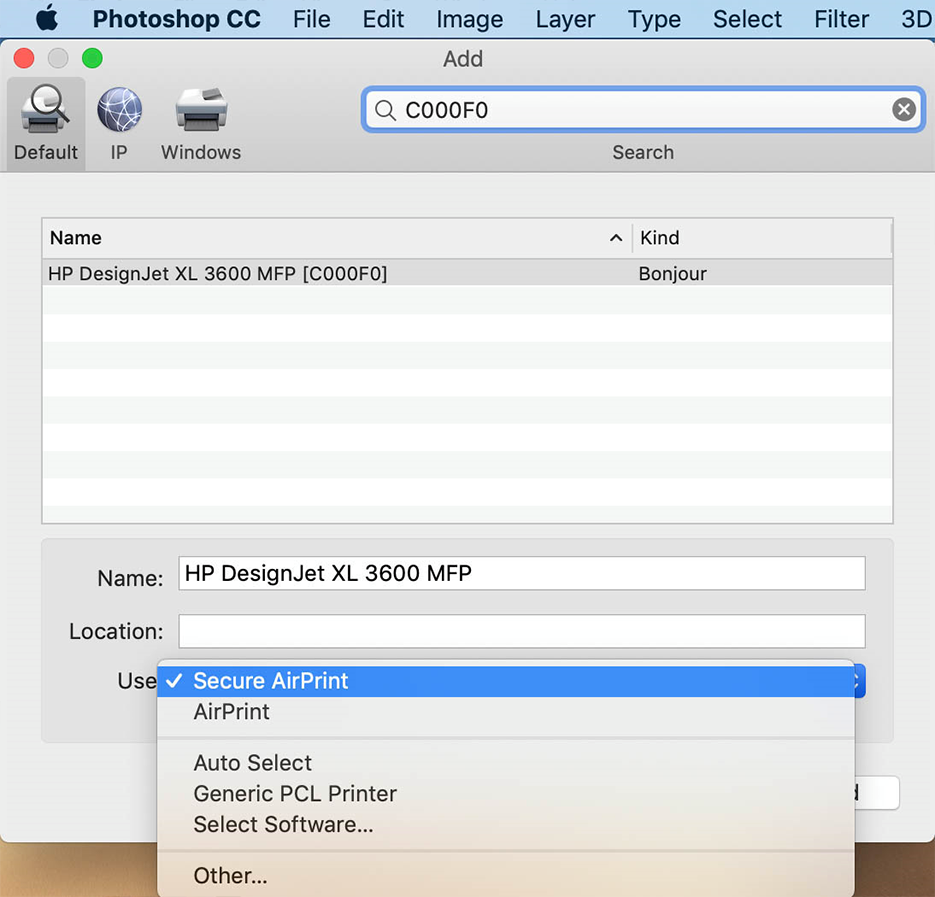Click the Photoshop CC application menu

click(x=176, y=18)
